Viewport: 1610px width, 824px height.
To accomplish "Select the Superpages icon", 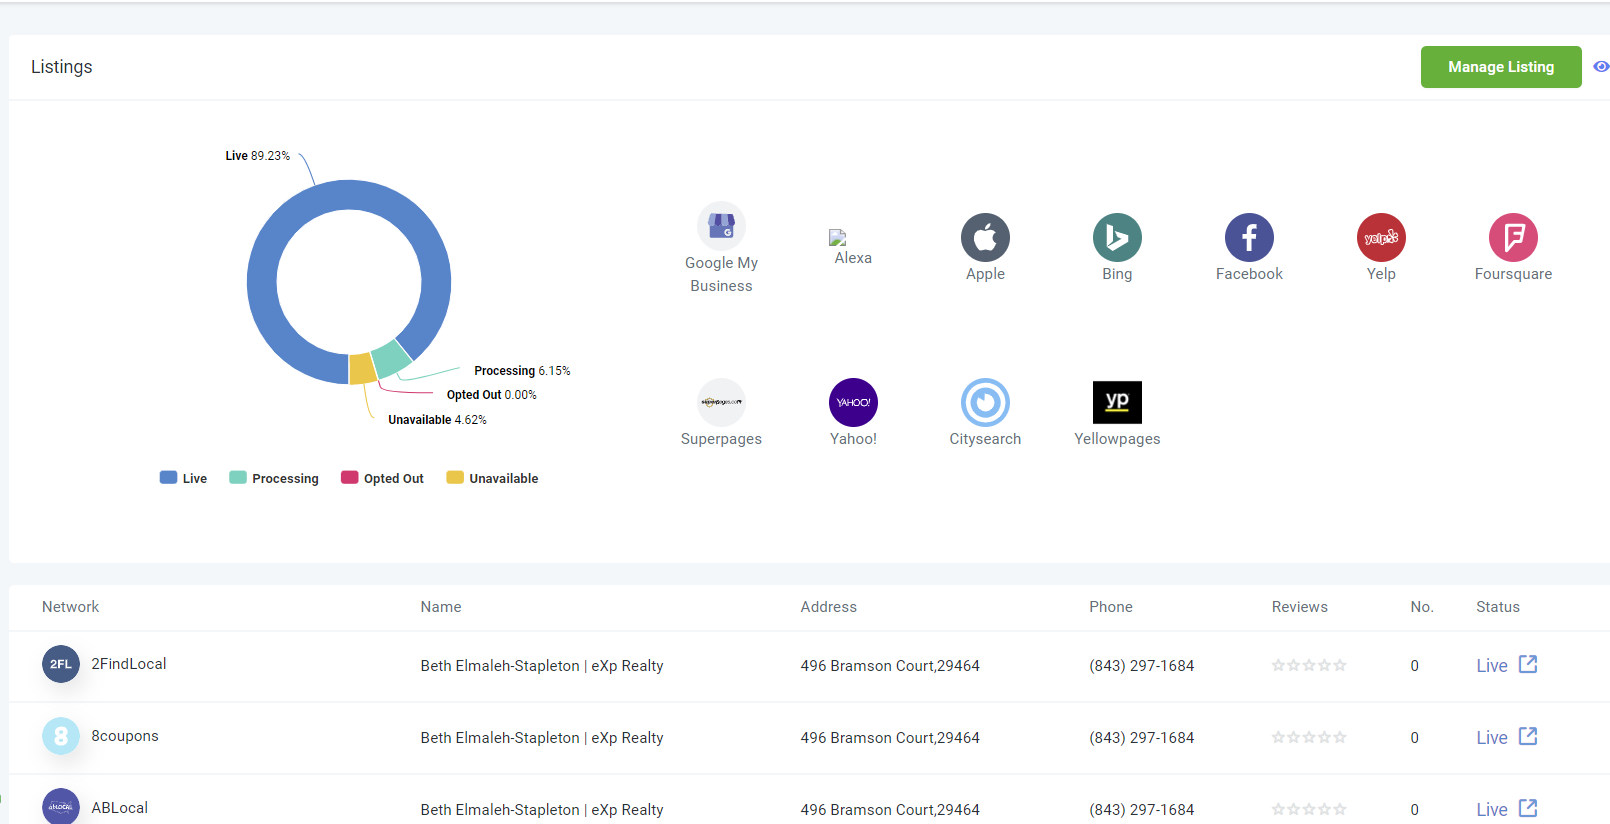I will point(721,403).
